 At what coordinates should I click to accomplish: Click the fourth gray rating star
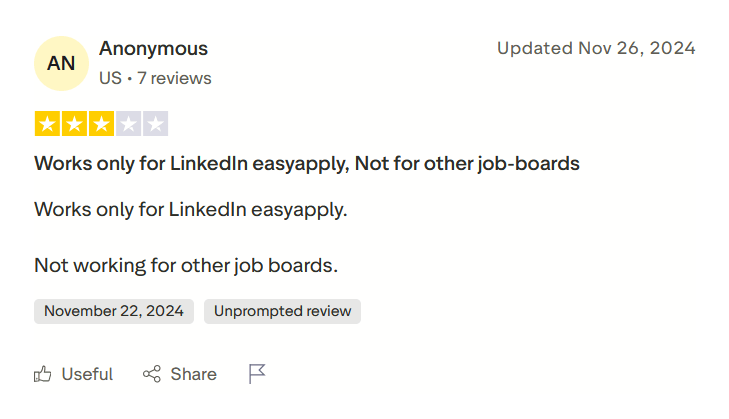(128, 124)
